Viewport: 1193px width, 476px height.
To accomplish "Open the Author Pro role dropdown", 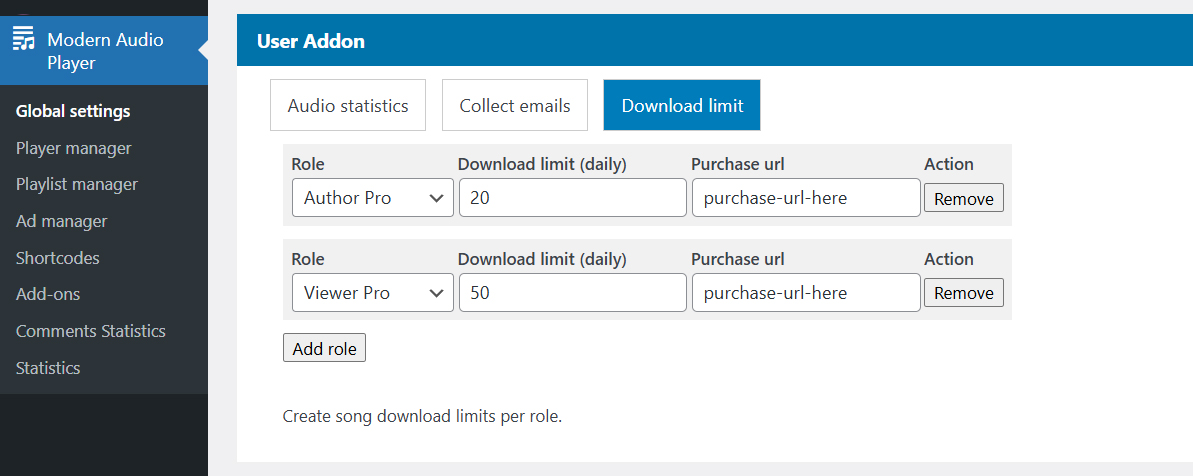I will click(x=372, y=198).
